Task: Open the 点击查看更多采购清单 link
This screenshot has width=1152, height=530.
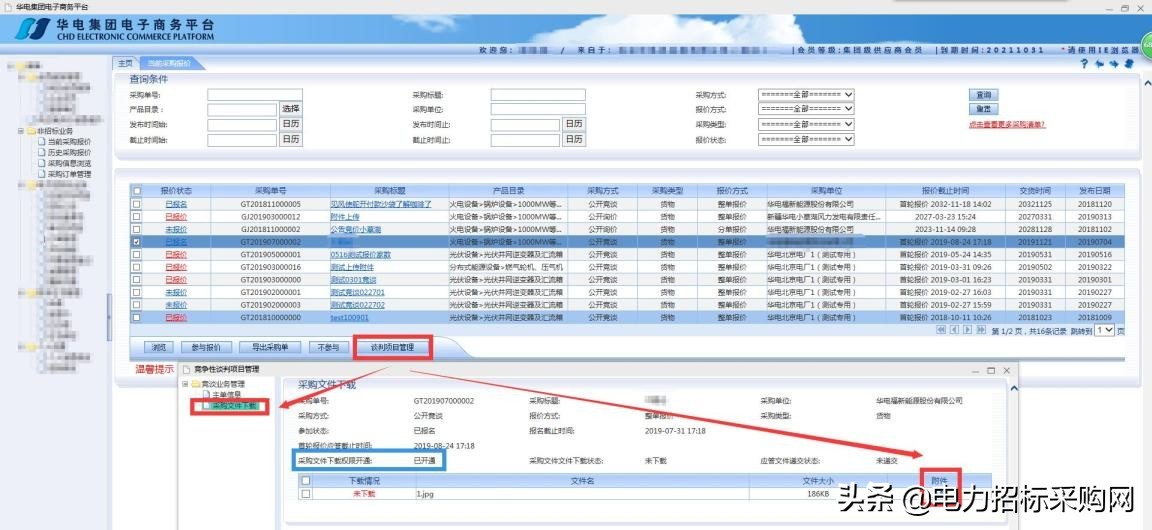Action: pyautogui.click(x=1007, y=124)
